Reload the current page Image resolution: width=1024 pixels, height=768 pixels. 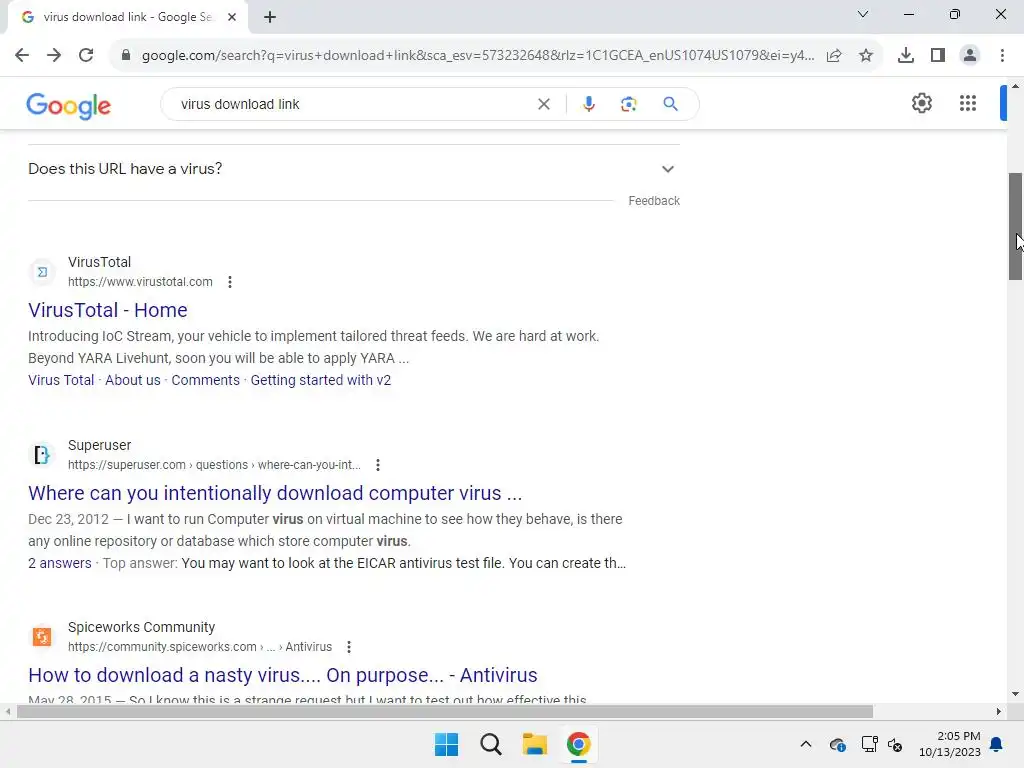point(86,56)
